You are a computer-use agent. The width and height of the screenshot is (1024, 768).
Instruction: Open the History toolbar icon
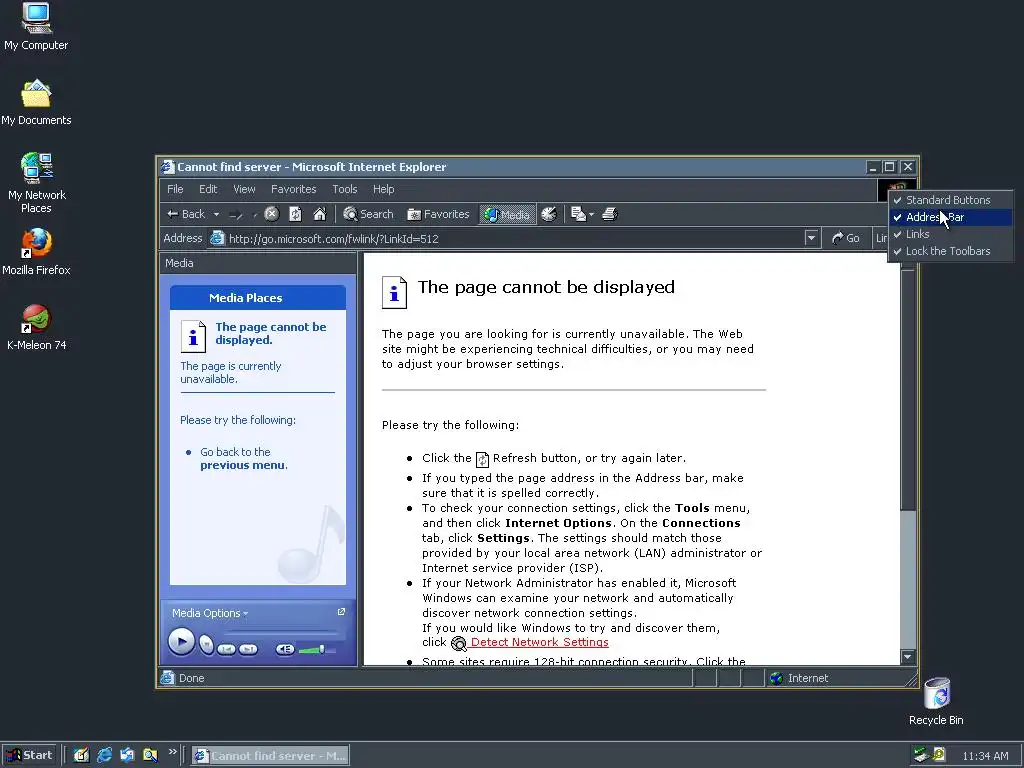[549, 214]
